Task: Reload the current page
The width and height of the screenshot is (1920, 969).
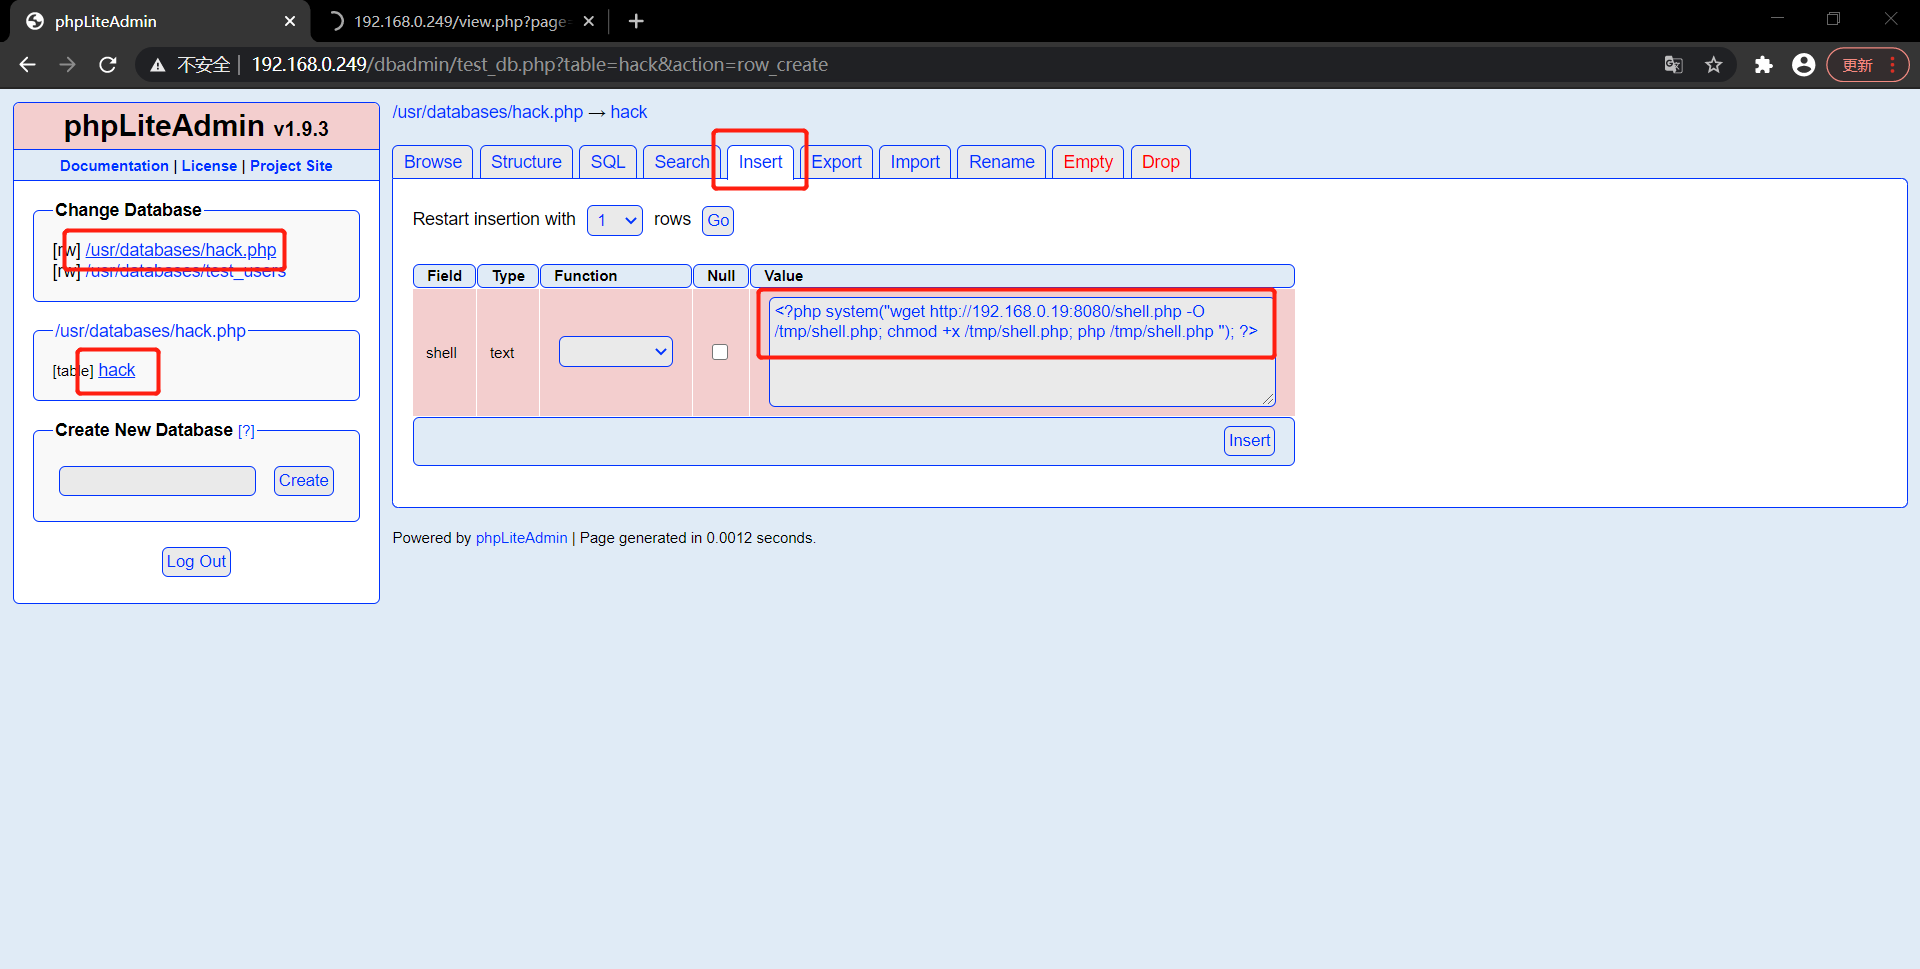Action: 108,65
